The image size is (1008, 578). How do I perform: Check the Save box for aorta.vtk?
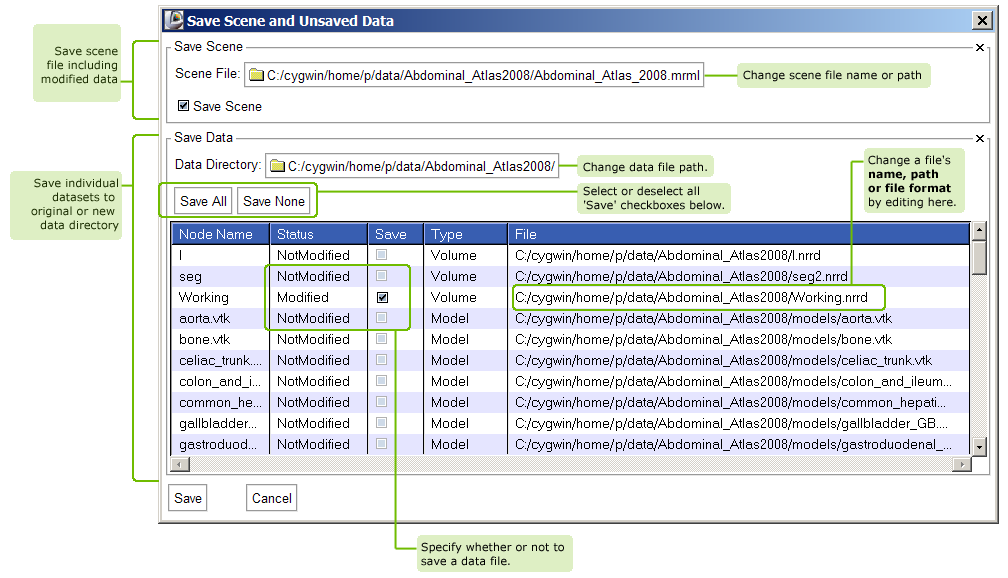click(382, 318)
